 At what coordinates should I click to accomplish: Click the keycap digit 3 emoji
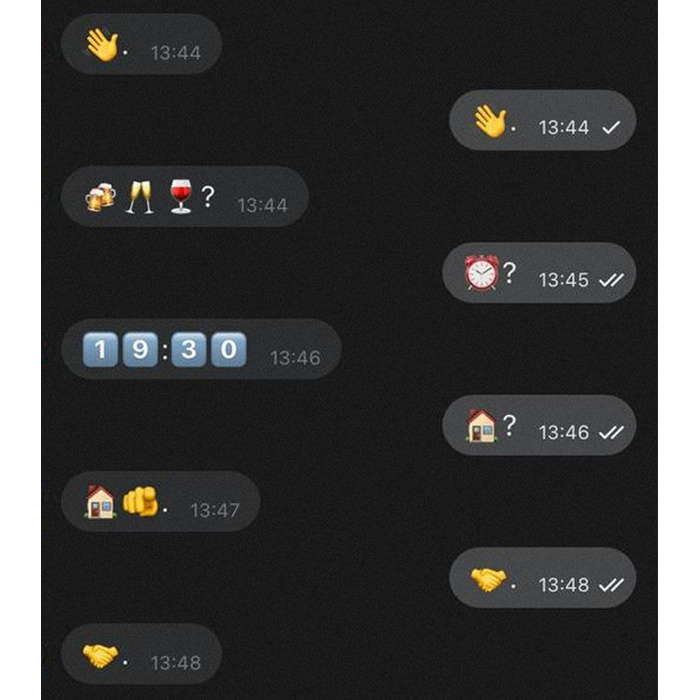coord(189,349)
